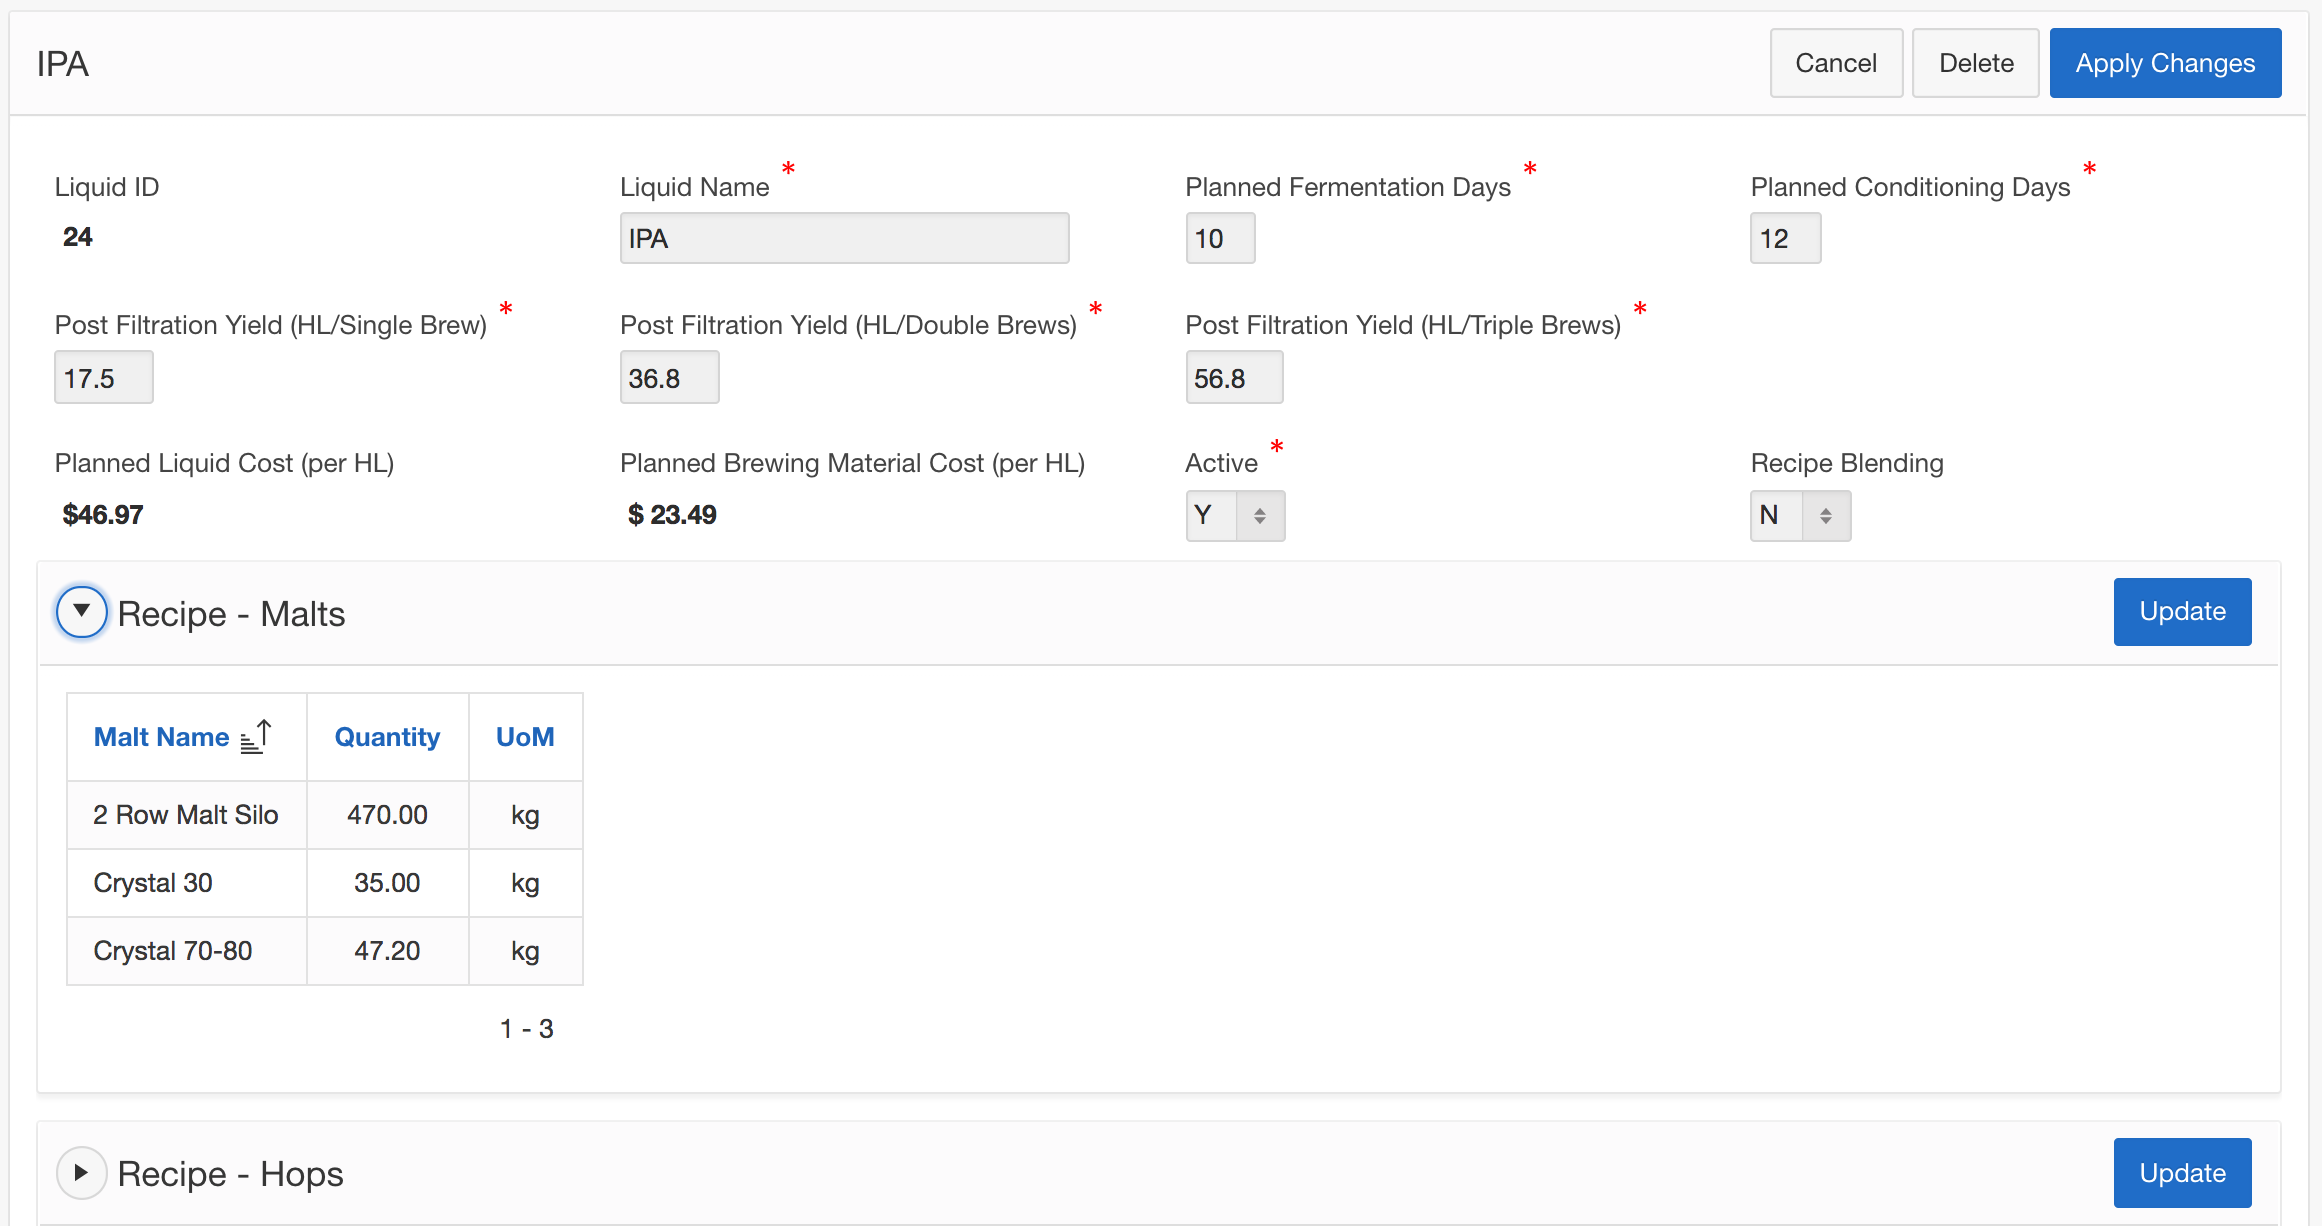Edit the Single Brew yield field

(103, 378)
